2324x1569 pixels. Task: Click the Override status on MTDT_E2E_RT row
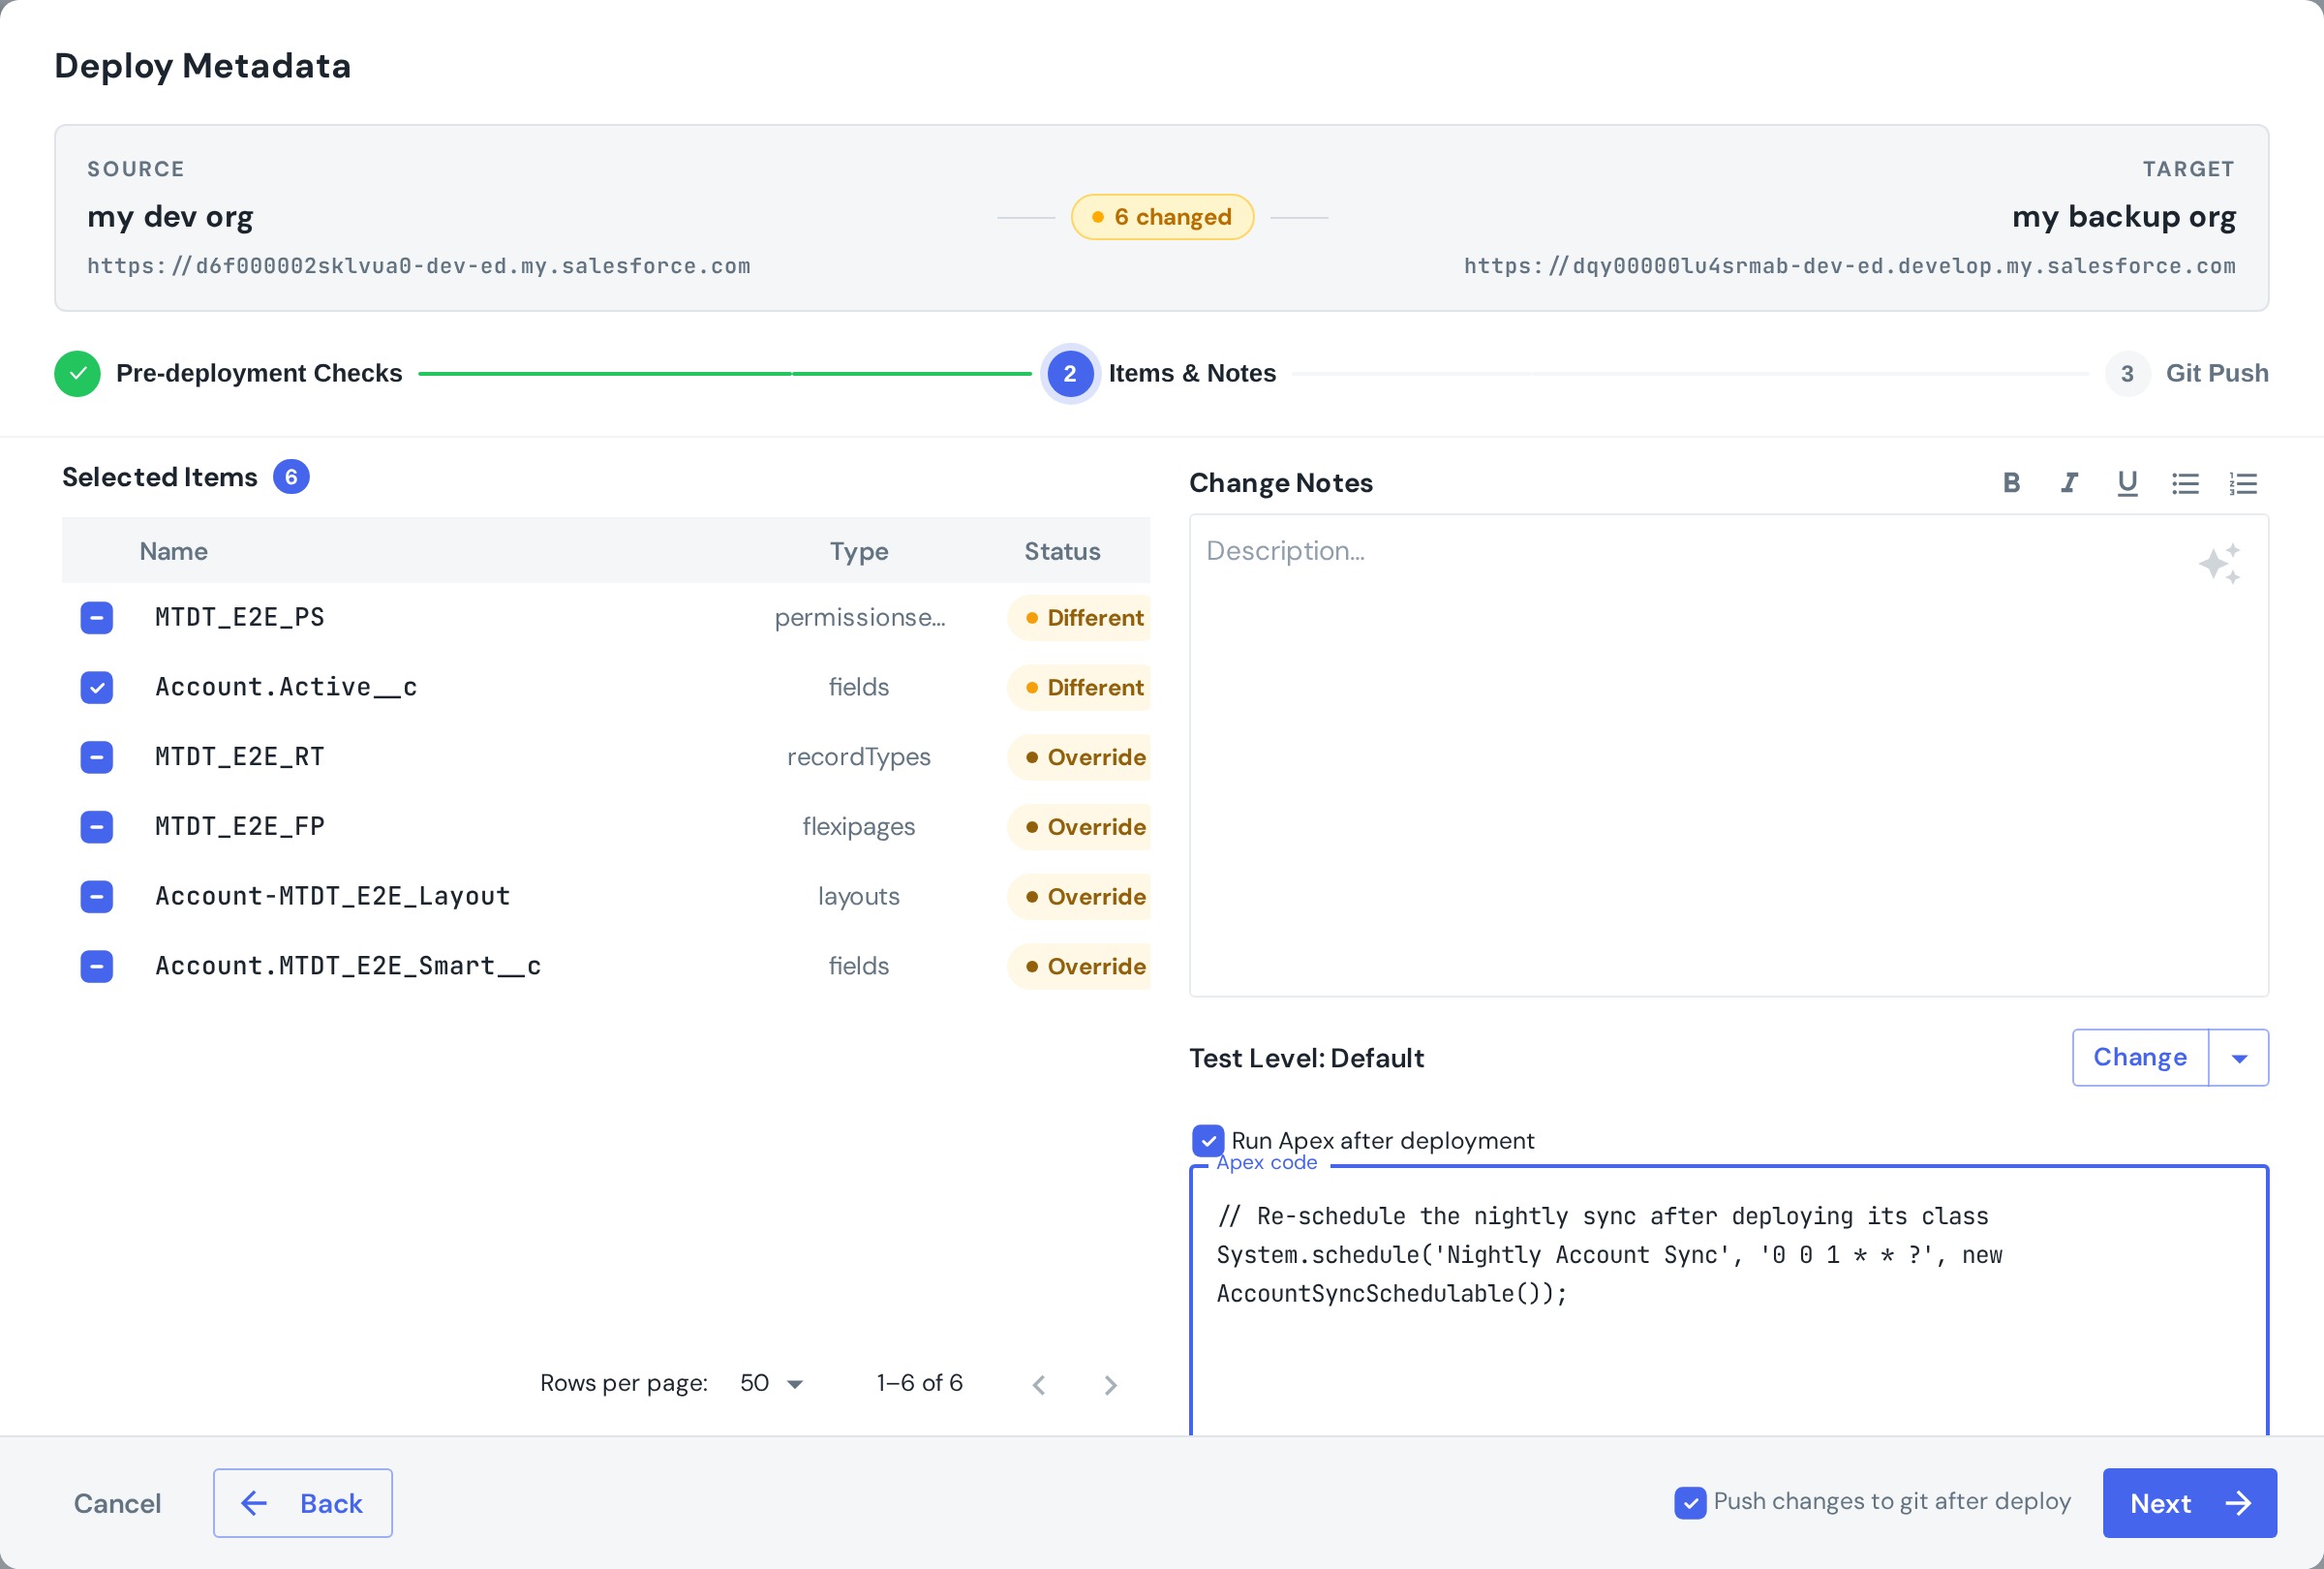click(x=1080, y=757)
